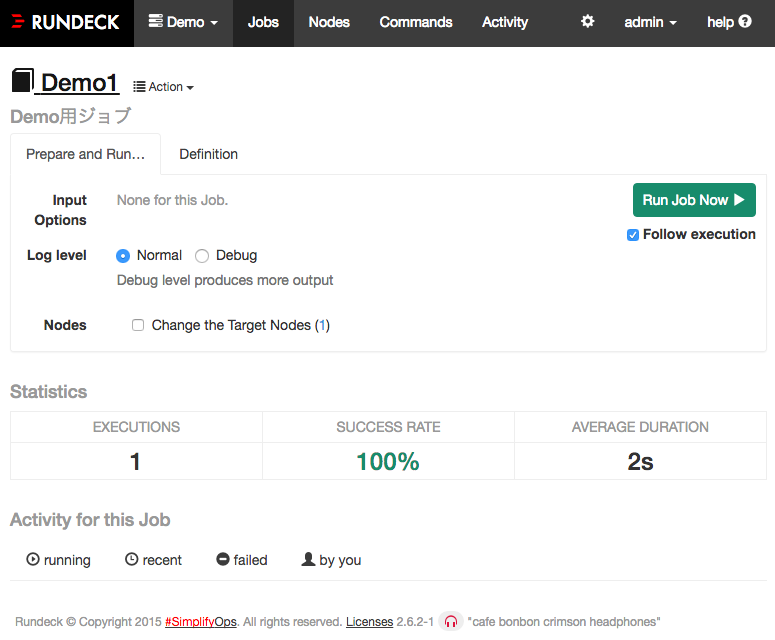Click 'Debug level produces more output' text

pos(225,280)
